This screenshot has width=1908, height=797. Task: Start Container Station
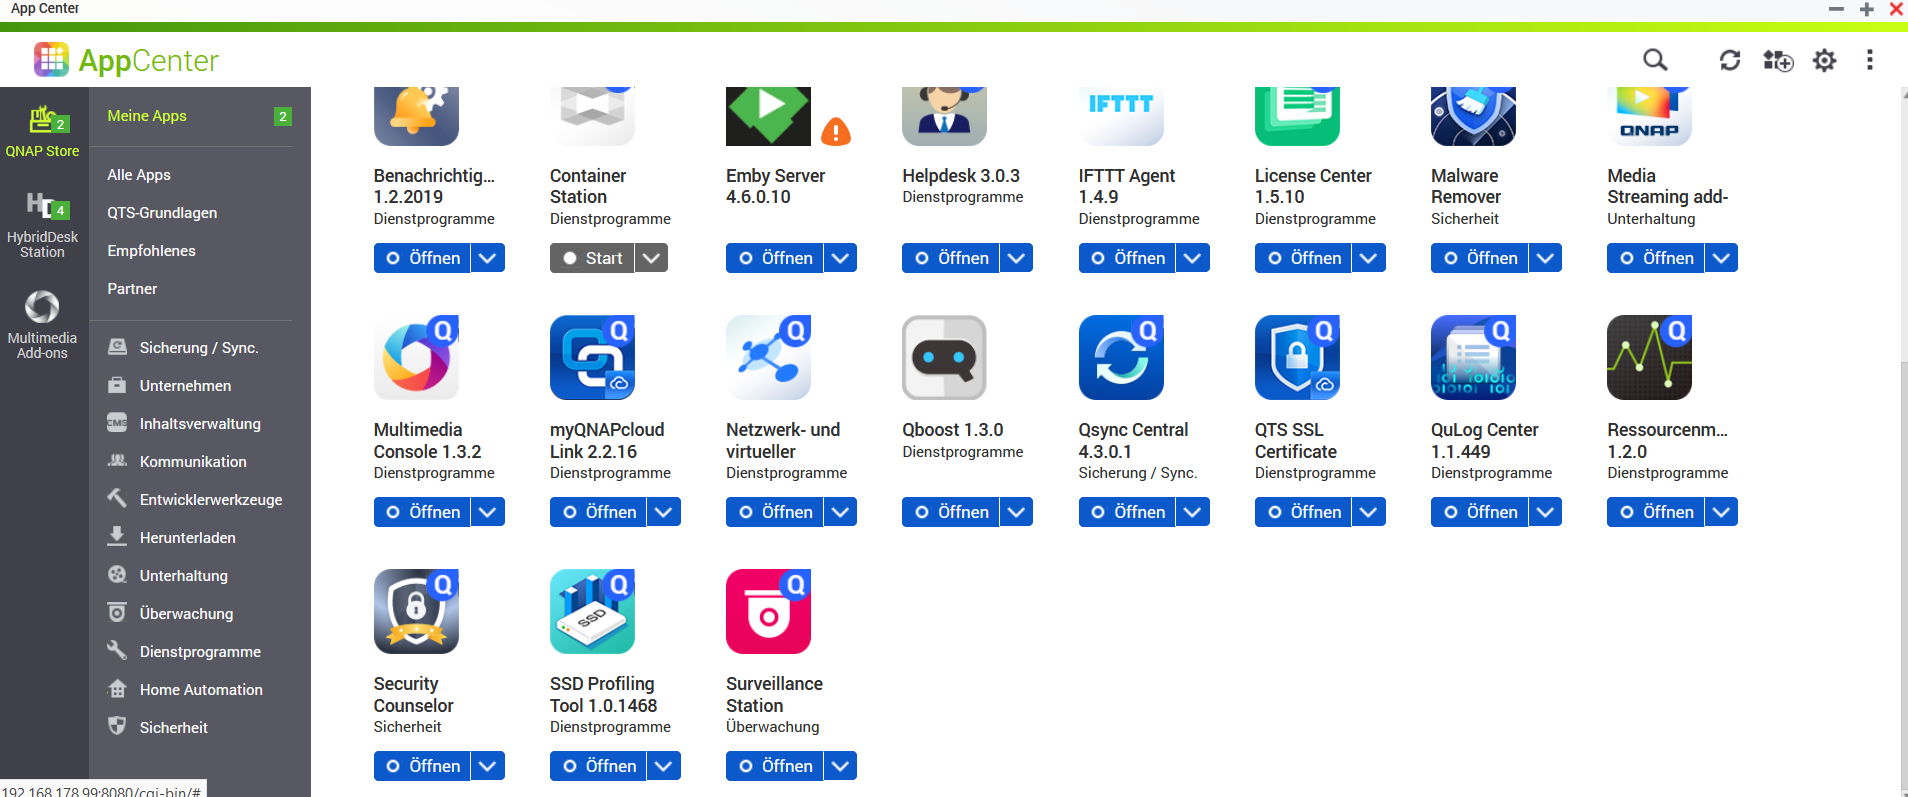(x=592, y=258)
